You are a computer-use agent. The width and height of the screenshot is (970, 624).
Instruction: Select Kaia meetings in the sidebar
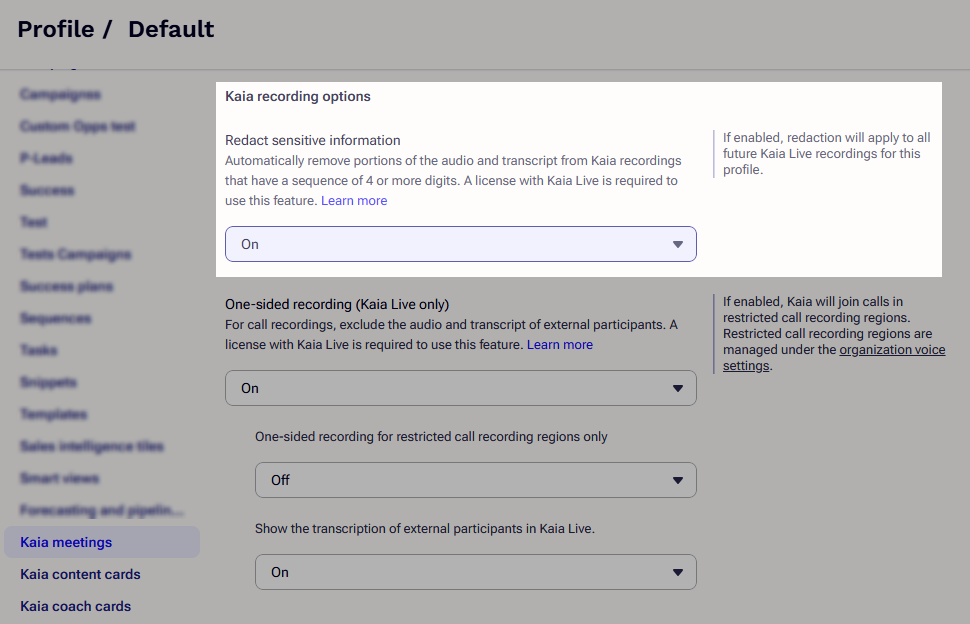(x=66, y=542)
